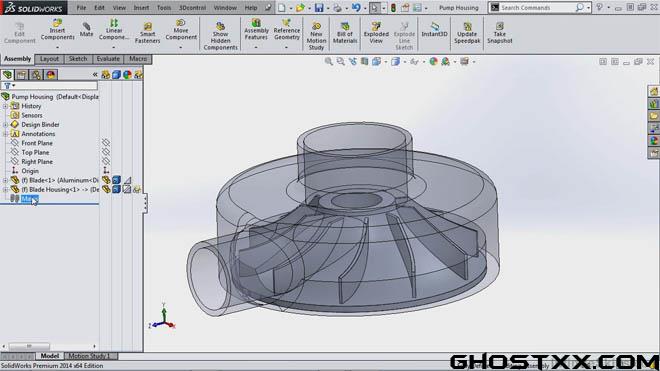This screenshot has height=371, width=660.
Task: Click the Update Speedpak icon
Action: coord(467,33)
